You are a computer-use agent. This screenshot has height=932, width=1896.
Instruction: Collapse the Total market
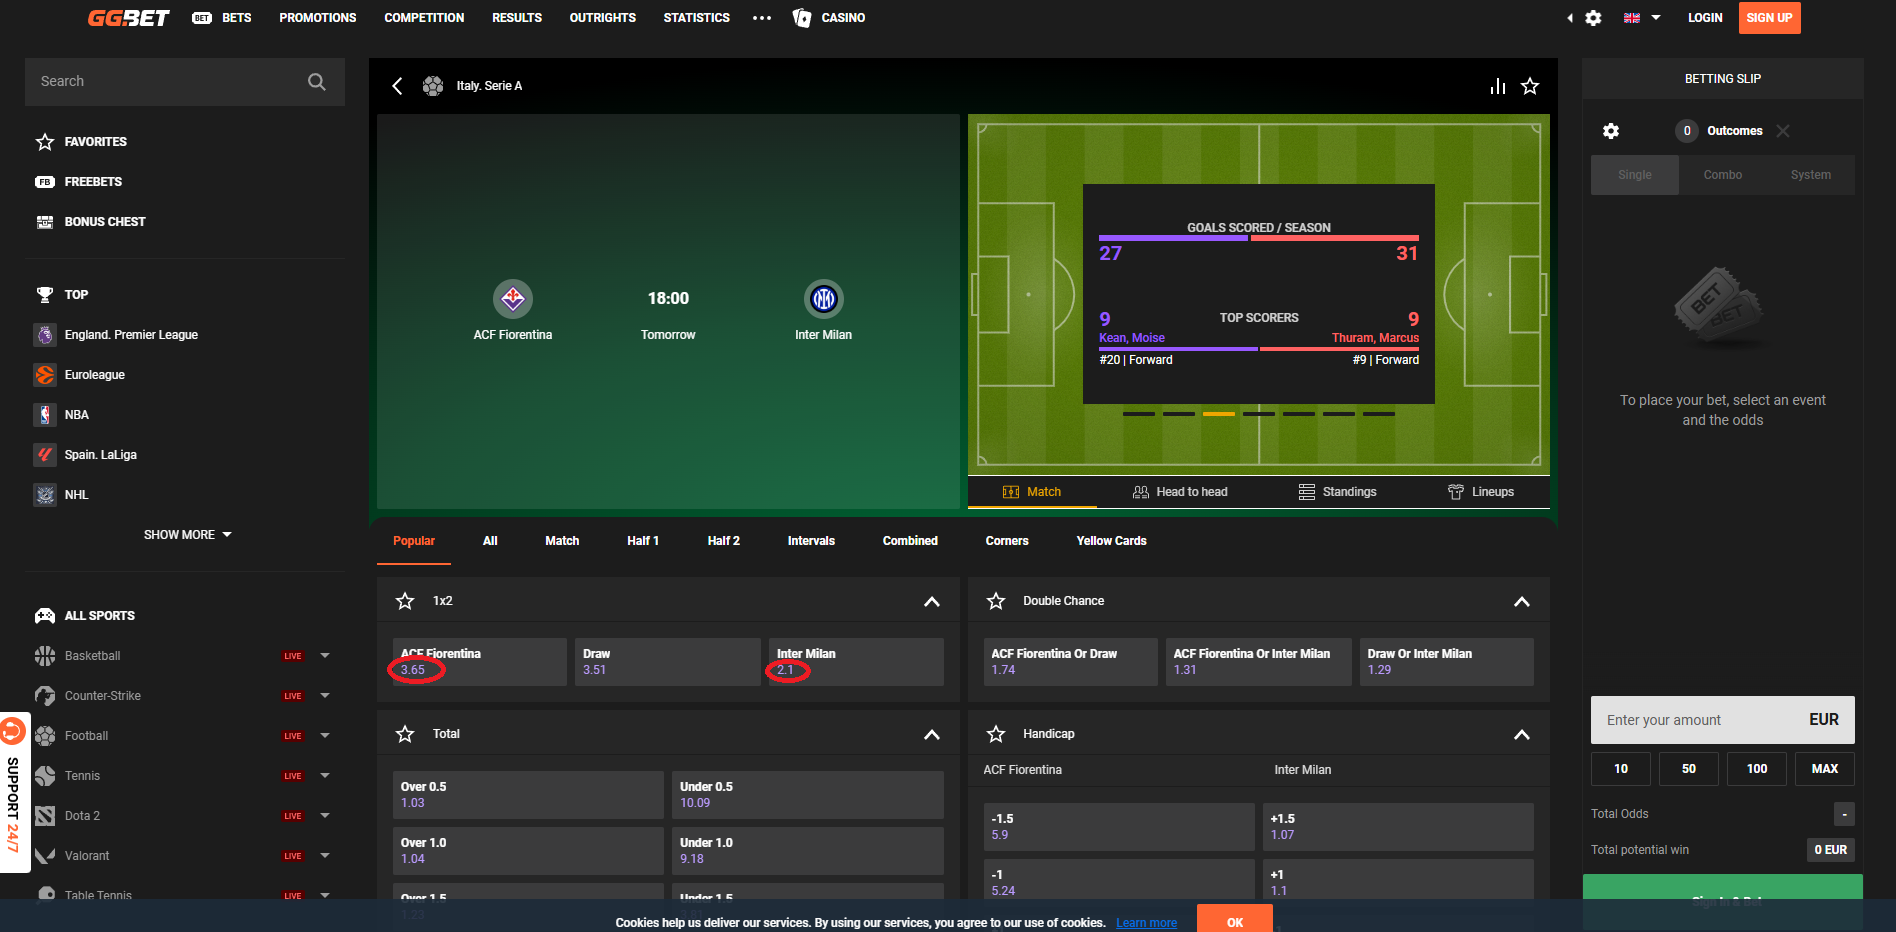pyautogui.click(x=932, y=734)
